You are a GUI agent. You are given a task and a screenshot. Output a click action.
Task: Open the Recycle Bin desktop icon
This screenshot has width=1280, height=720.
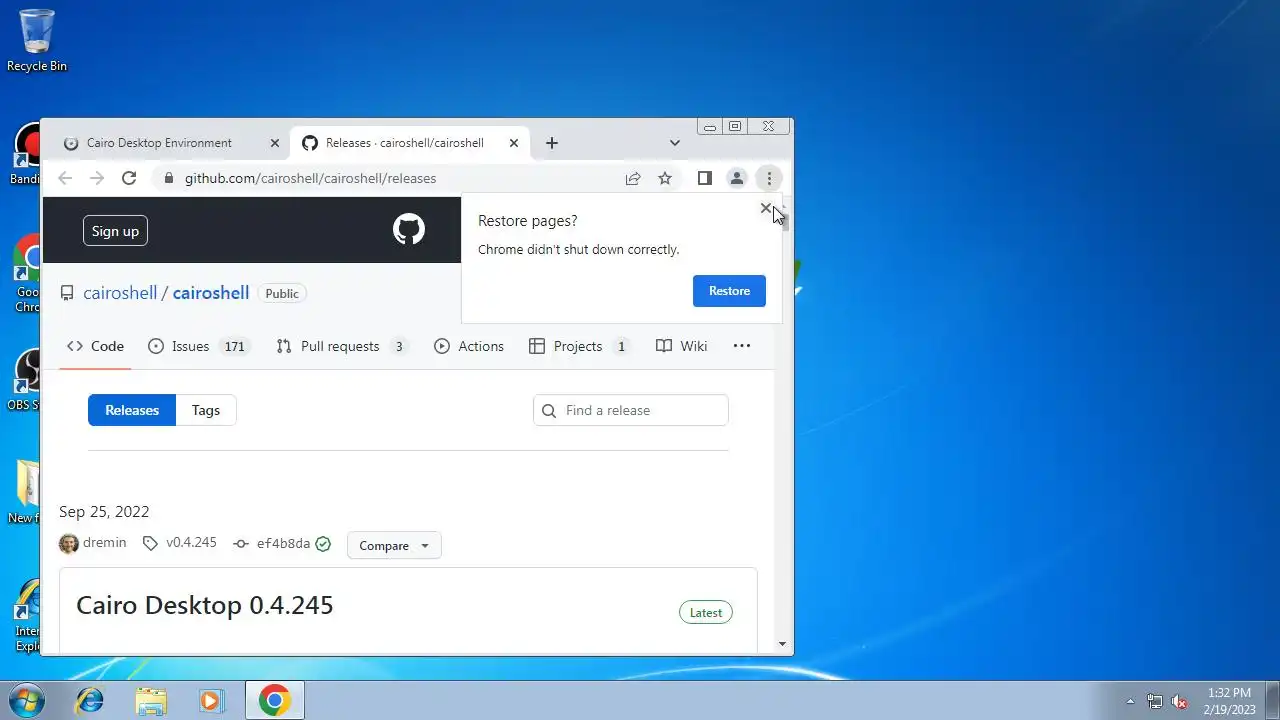pos(37,40)
